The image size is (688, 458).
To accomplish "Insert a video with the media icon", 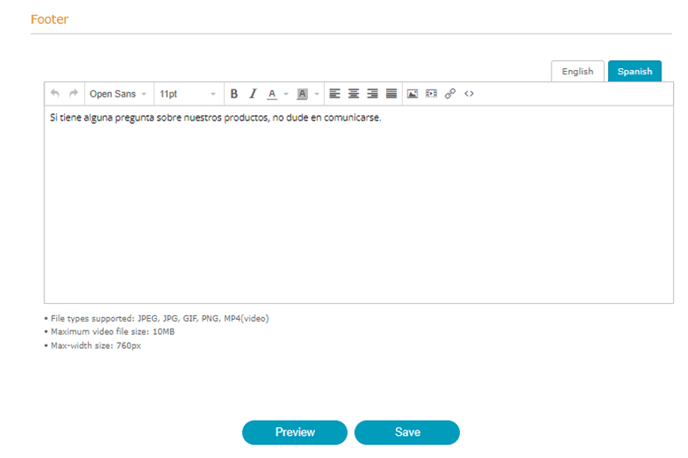I will pos(431,94).
